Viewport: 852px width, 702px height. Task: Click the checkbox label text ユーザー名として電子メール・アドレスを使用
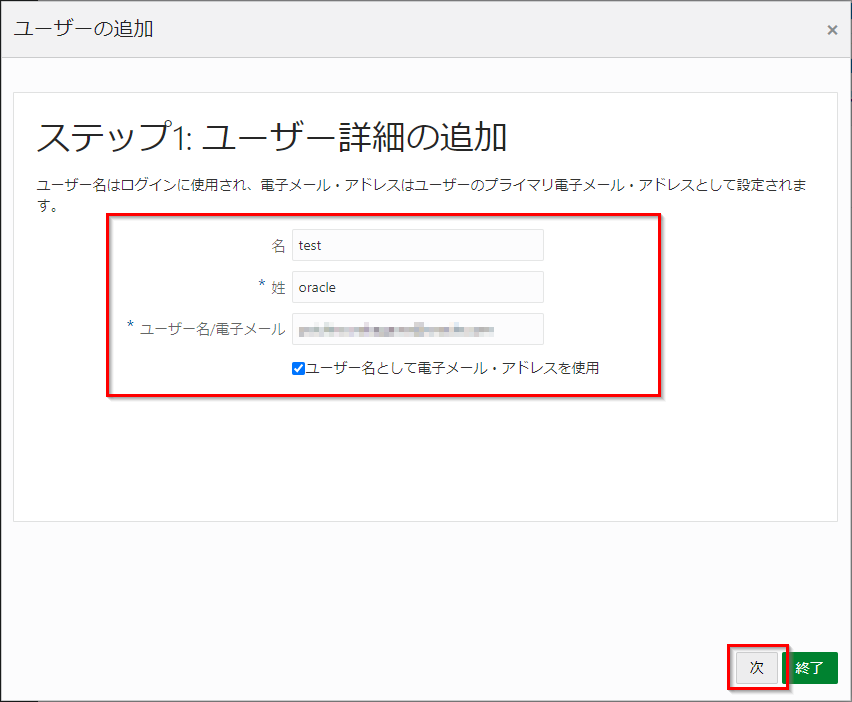452,368
